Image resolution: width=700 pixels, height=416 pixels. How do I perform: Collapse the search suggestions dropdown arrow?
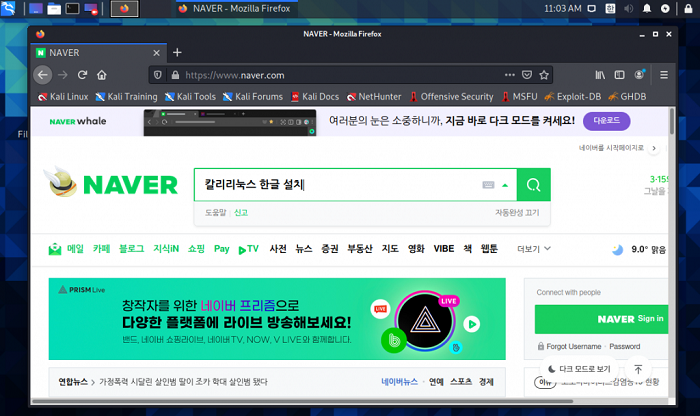pyautogui.click(x=506, y=185)
